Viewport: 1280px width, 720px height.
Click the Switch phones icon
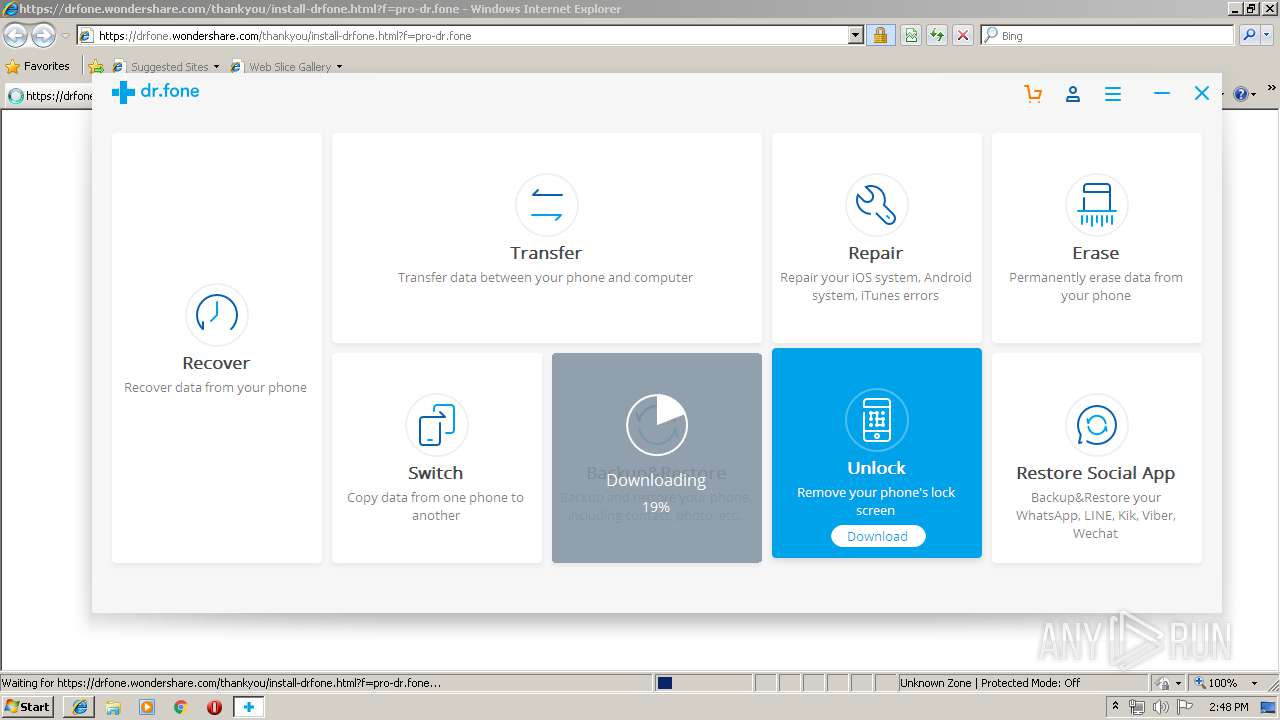(x=436, y=424)
